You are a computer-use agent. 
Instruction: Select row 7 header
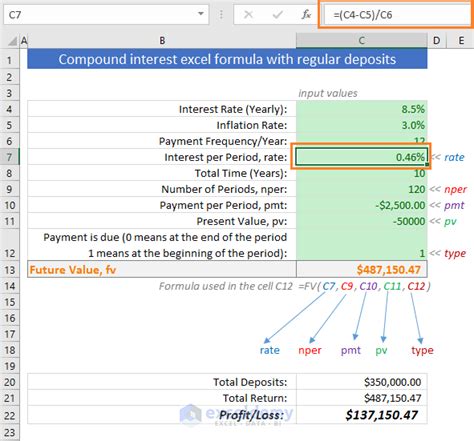click(9, 157)
